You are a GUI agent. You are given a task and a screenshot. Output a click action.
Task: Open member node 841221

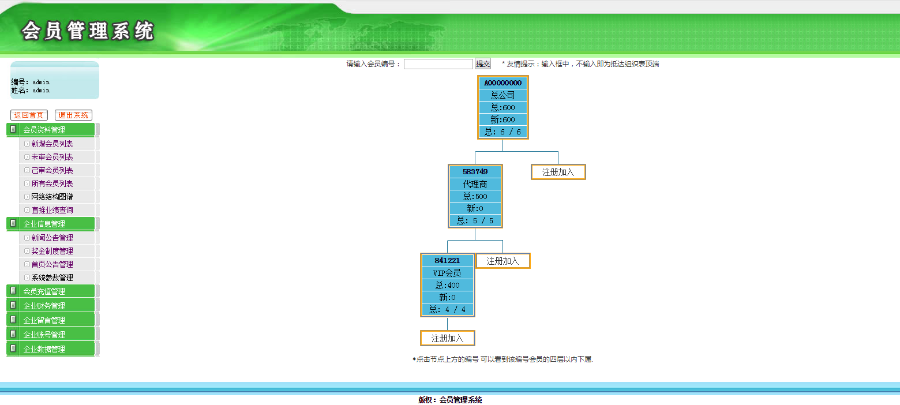pyautogui.click(x=448, y=260)
